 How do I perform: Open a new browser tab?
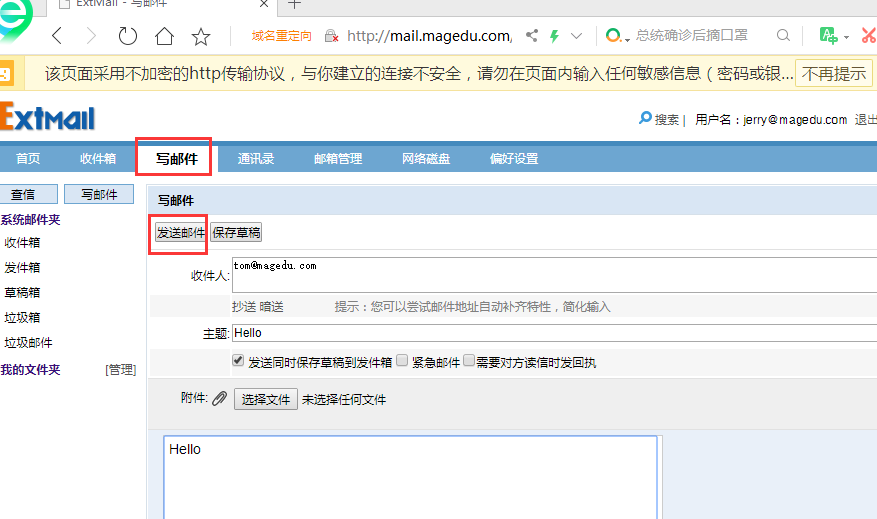294,4
